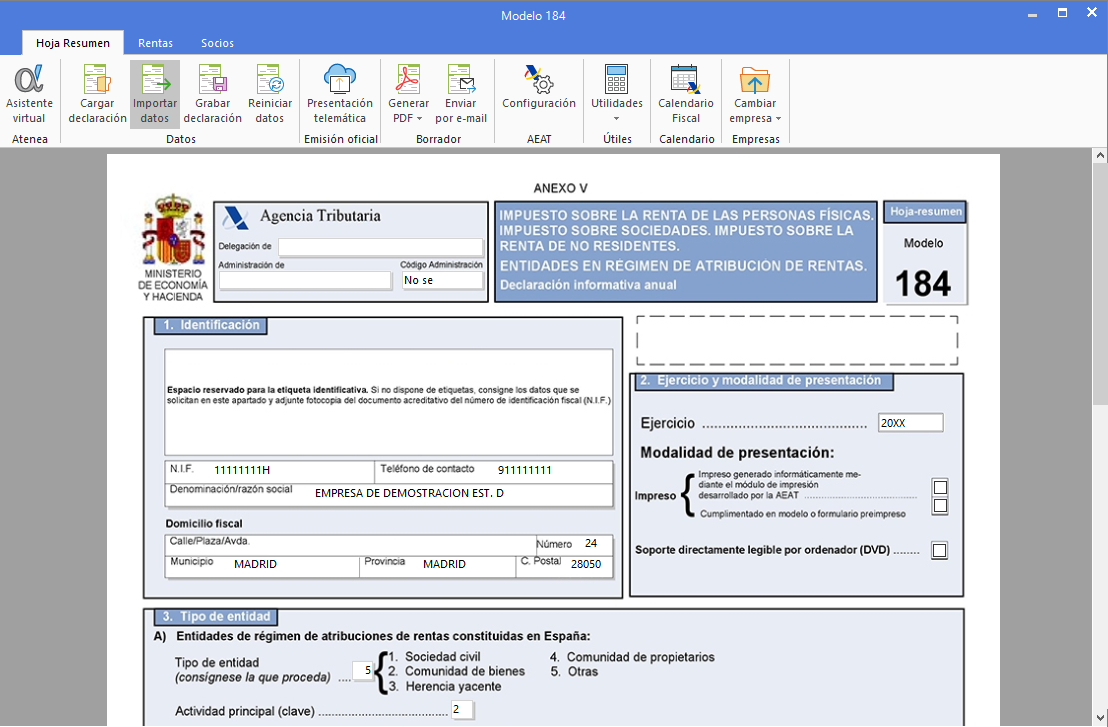Switch to the Socios tab
The width and height of the screenshot is (1108, 727).
(x=217, y=43)
